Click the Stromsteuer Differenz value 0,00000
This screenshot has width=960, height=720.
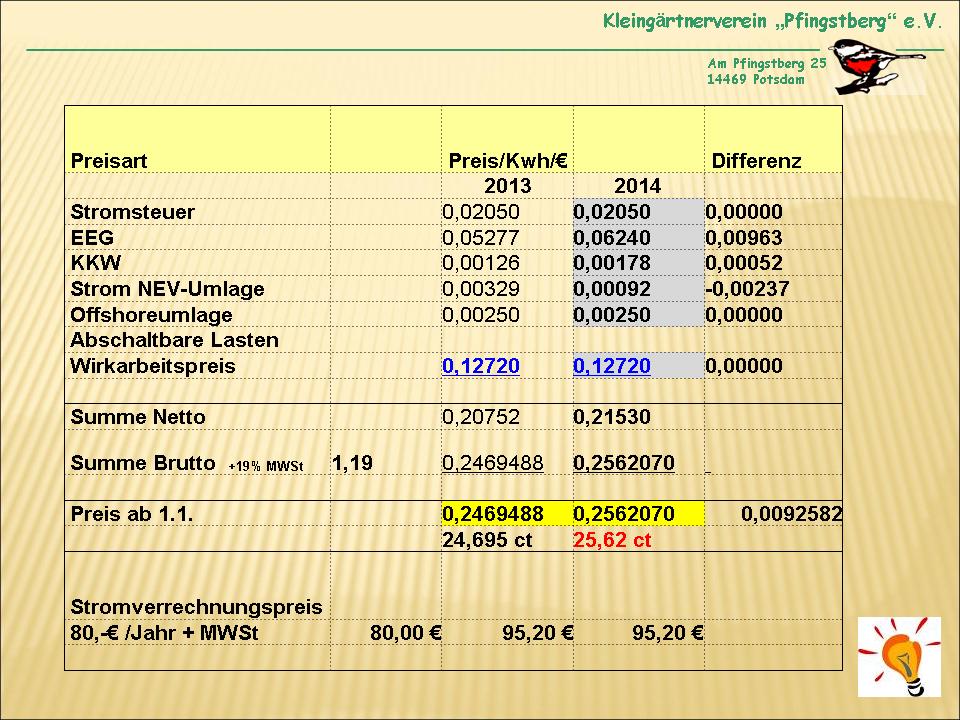(744, 212)
